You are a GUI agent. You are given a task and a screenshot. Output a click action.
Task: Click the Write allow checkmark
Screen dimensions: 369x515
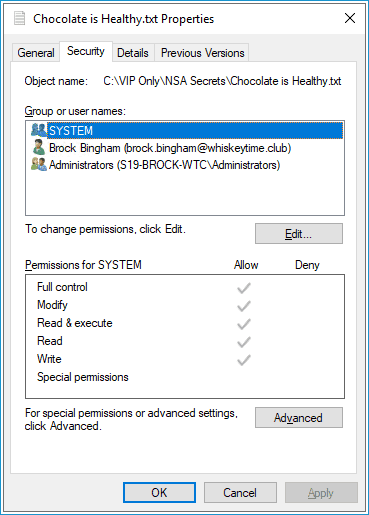[244, 360]
